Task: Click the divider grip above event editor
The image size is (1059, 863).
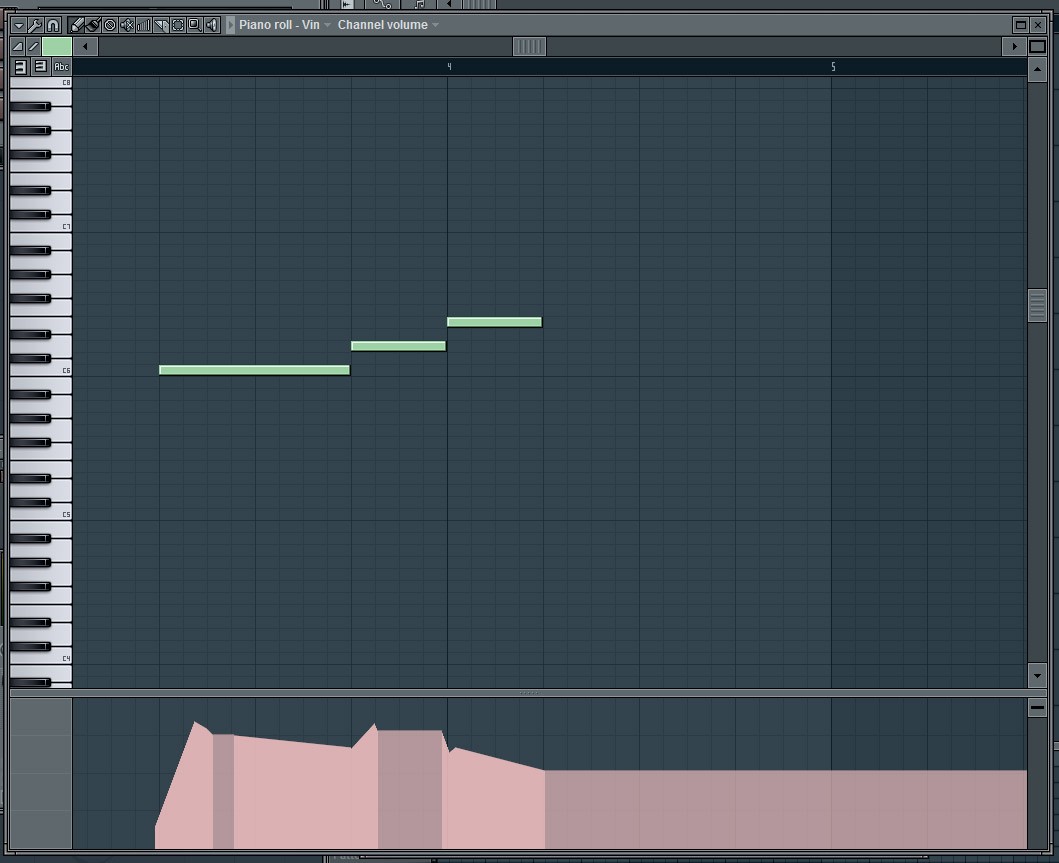Action: pos(529,693)
